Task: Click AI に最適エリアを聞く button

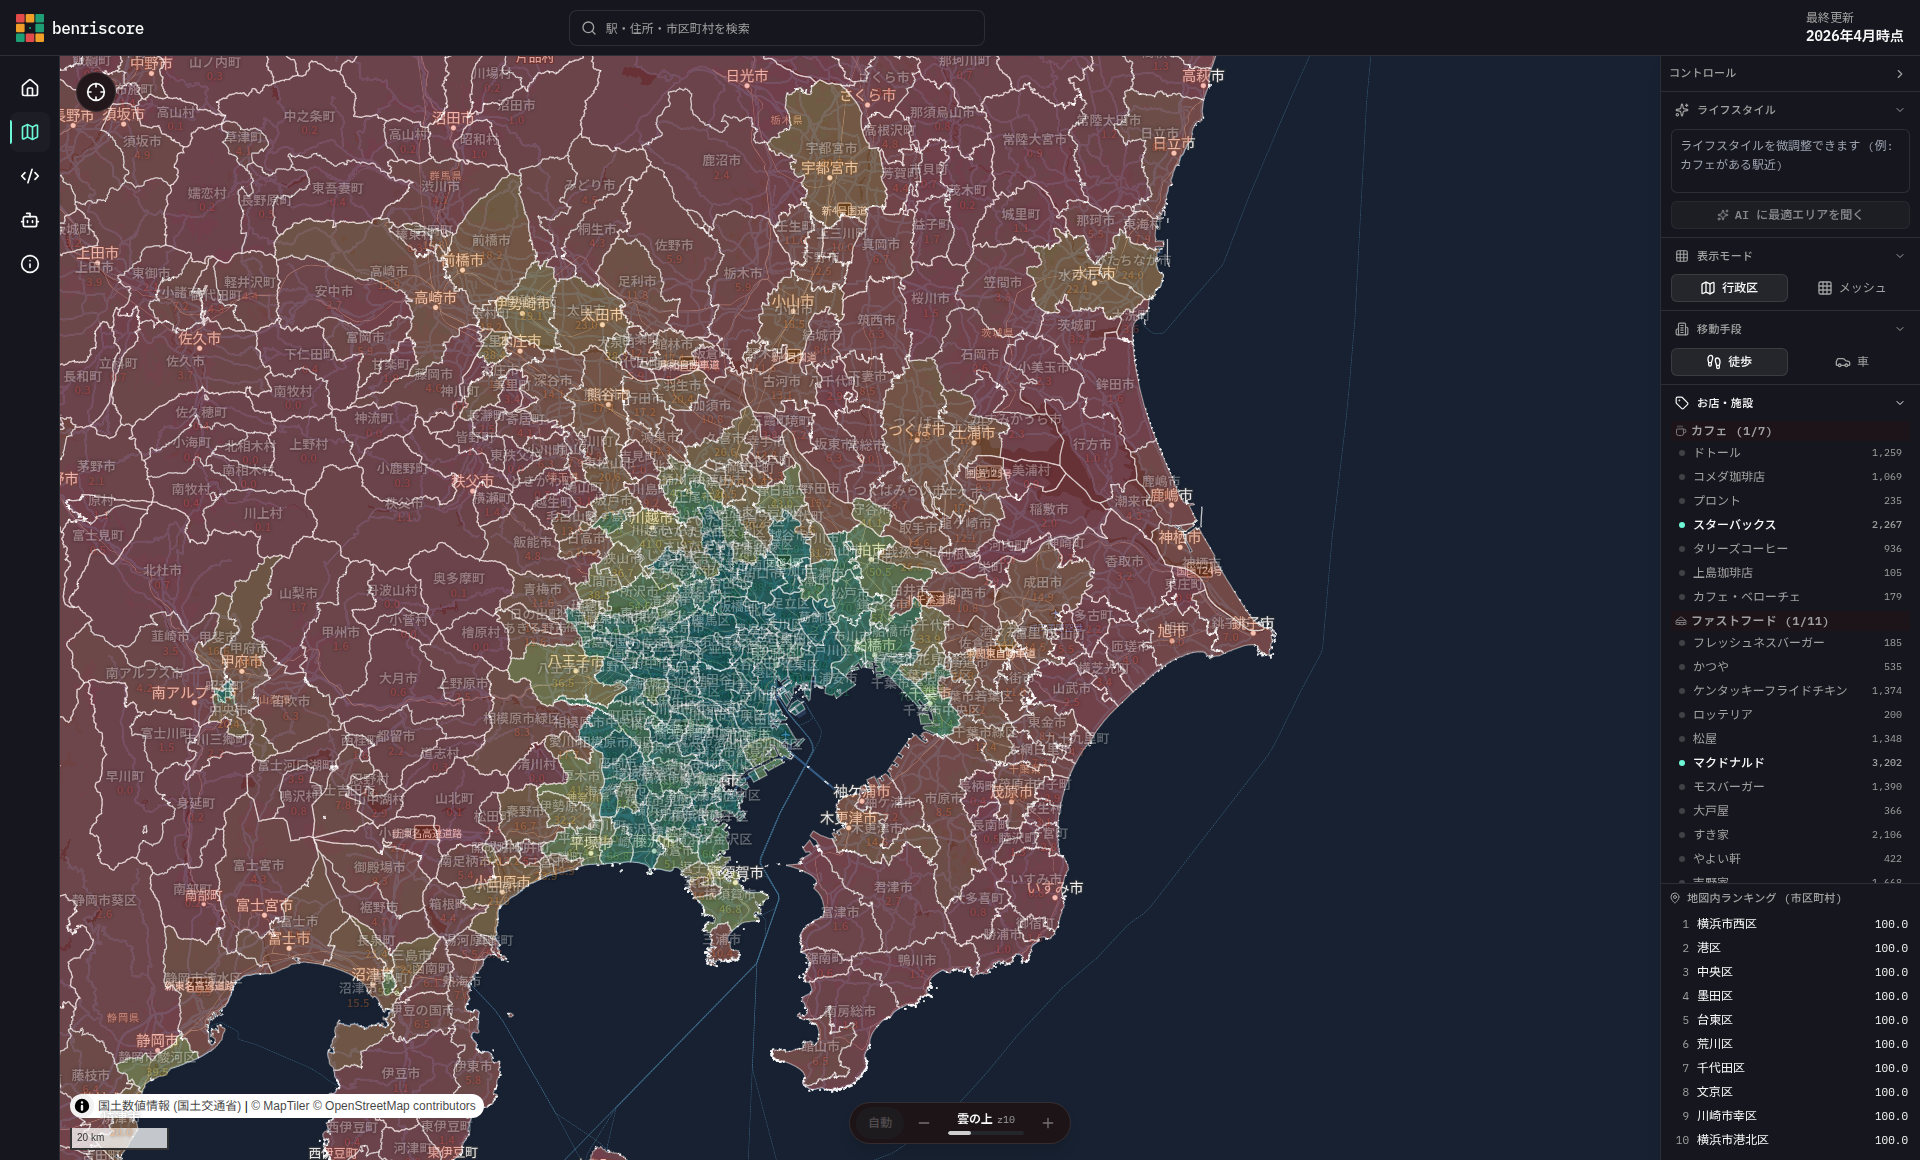Action: [x=1790, y=215]
